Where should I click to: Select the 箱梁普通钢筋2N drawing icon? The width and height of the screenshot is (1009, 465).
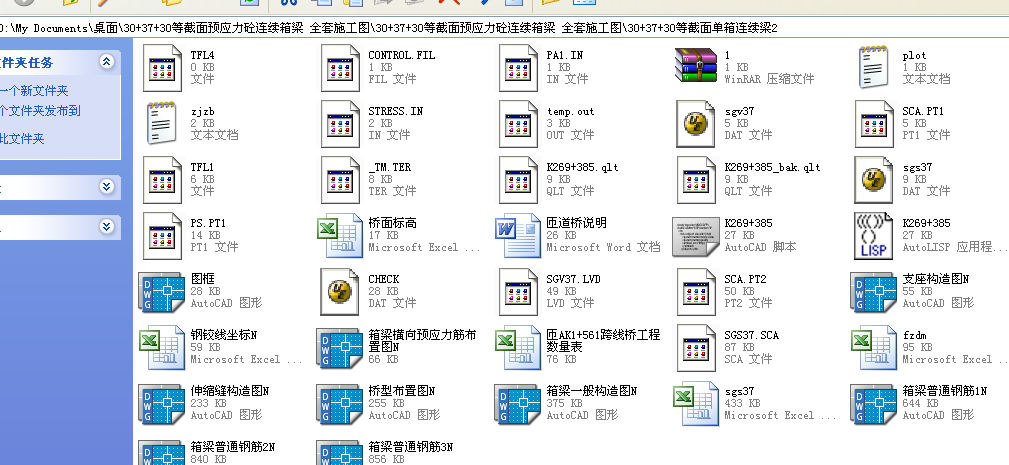coord(162,452)
